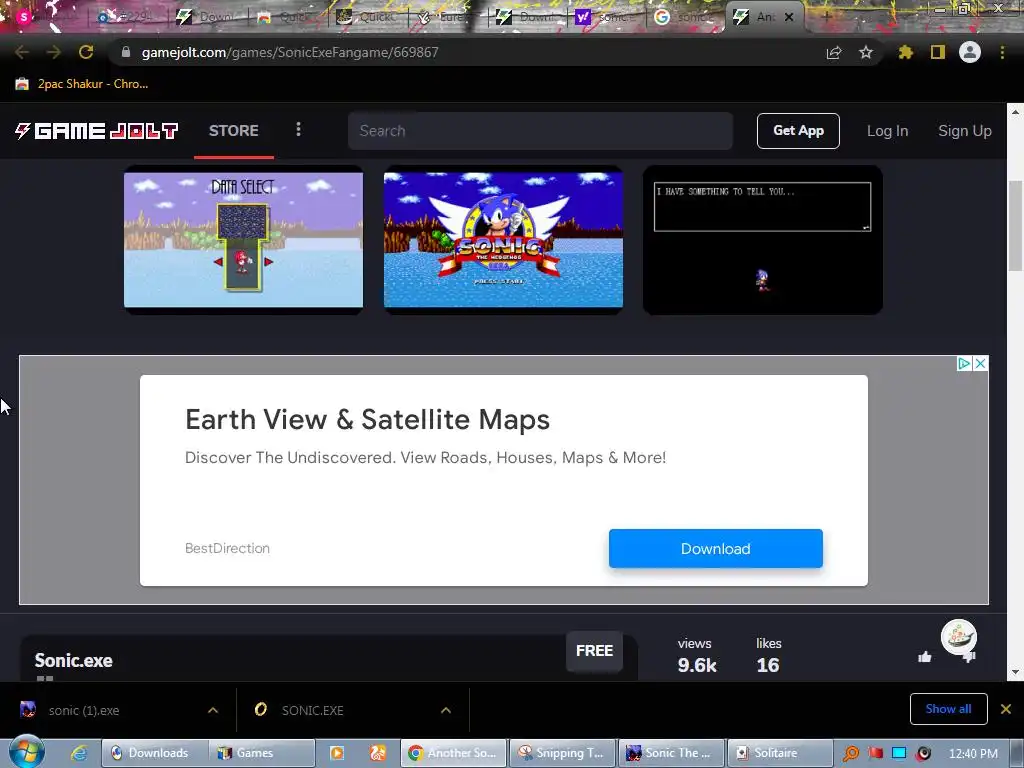
Task: Click the monitor icon in system tray
Action: pos(899,753)
